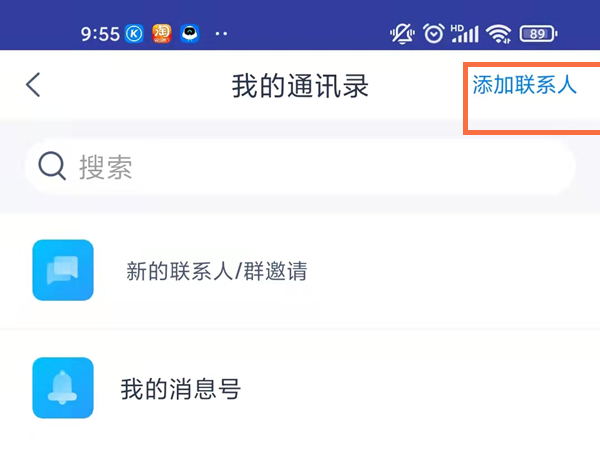Open 新的联系人/群邀请 entry

216,271
